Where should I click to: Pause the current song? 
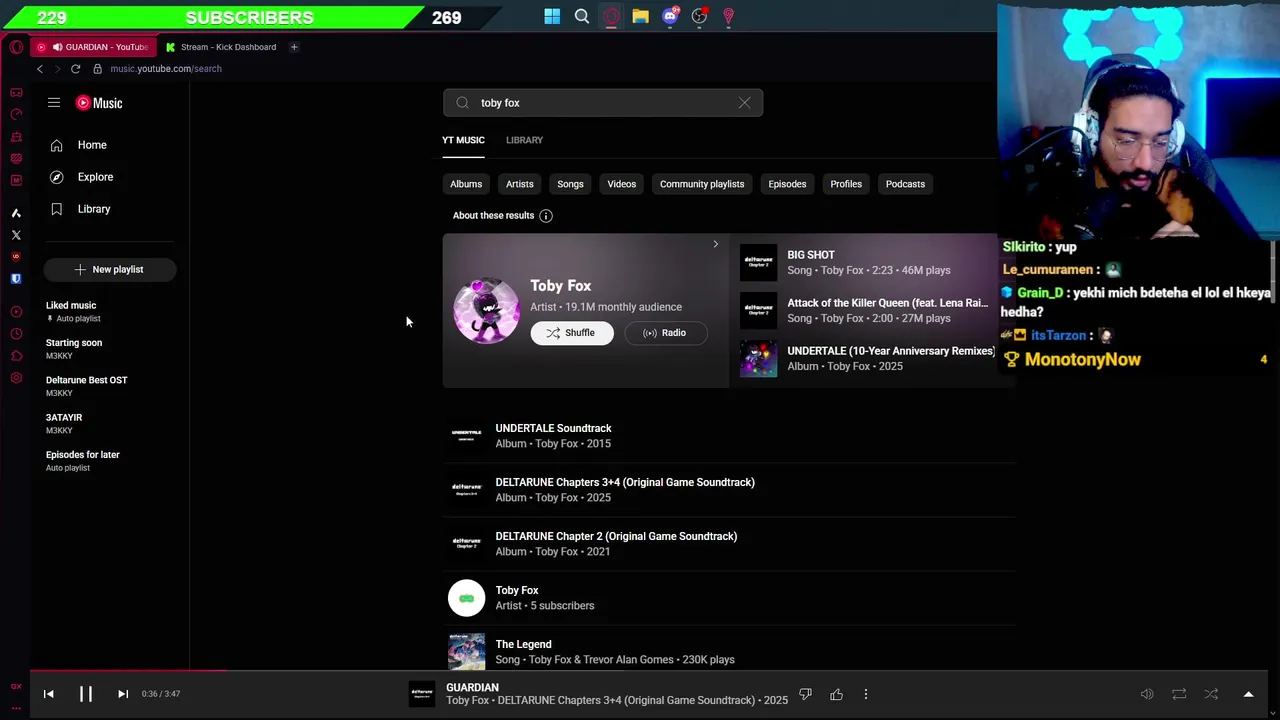[x=86, y=694]
